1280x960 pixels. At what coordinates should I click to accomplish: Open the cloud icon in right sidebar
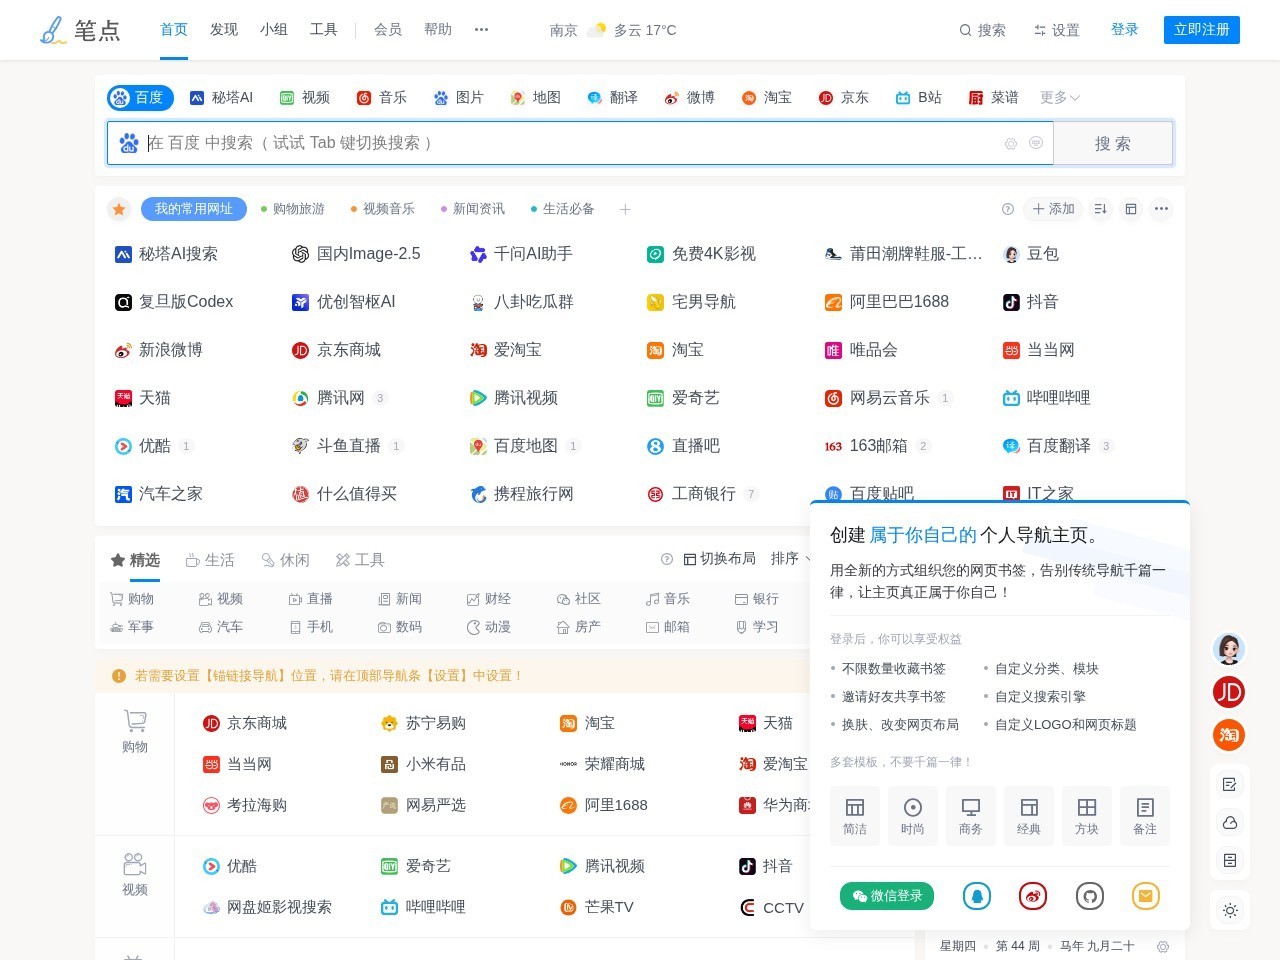[1230, 822]
